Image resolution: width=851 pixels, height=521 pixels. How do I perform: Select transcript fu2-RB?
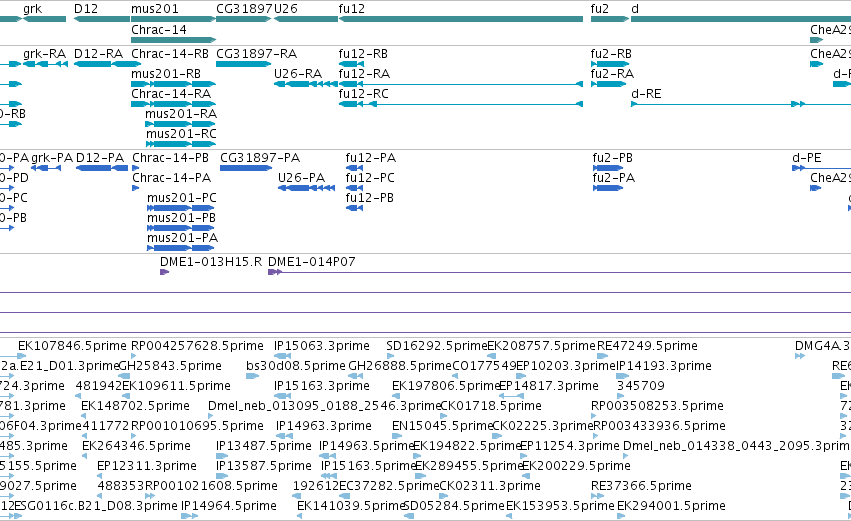click(x=611, y=54)
